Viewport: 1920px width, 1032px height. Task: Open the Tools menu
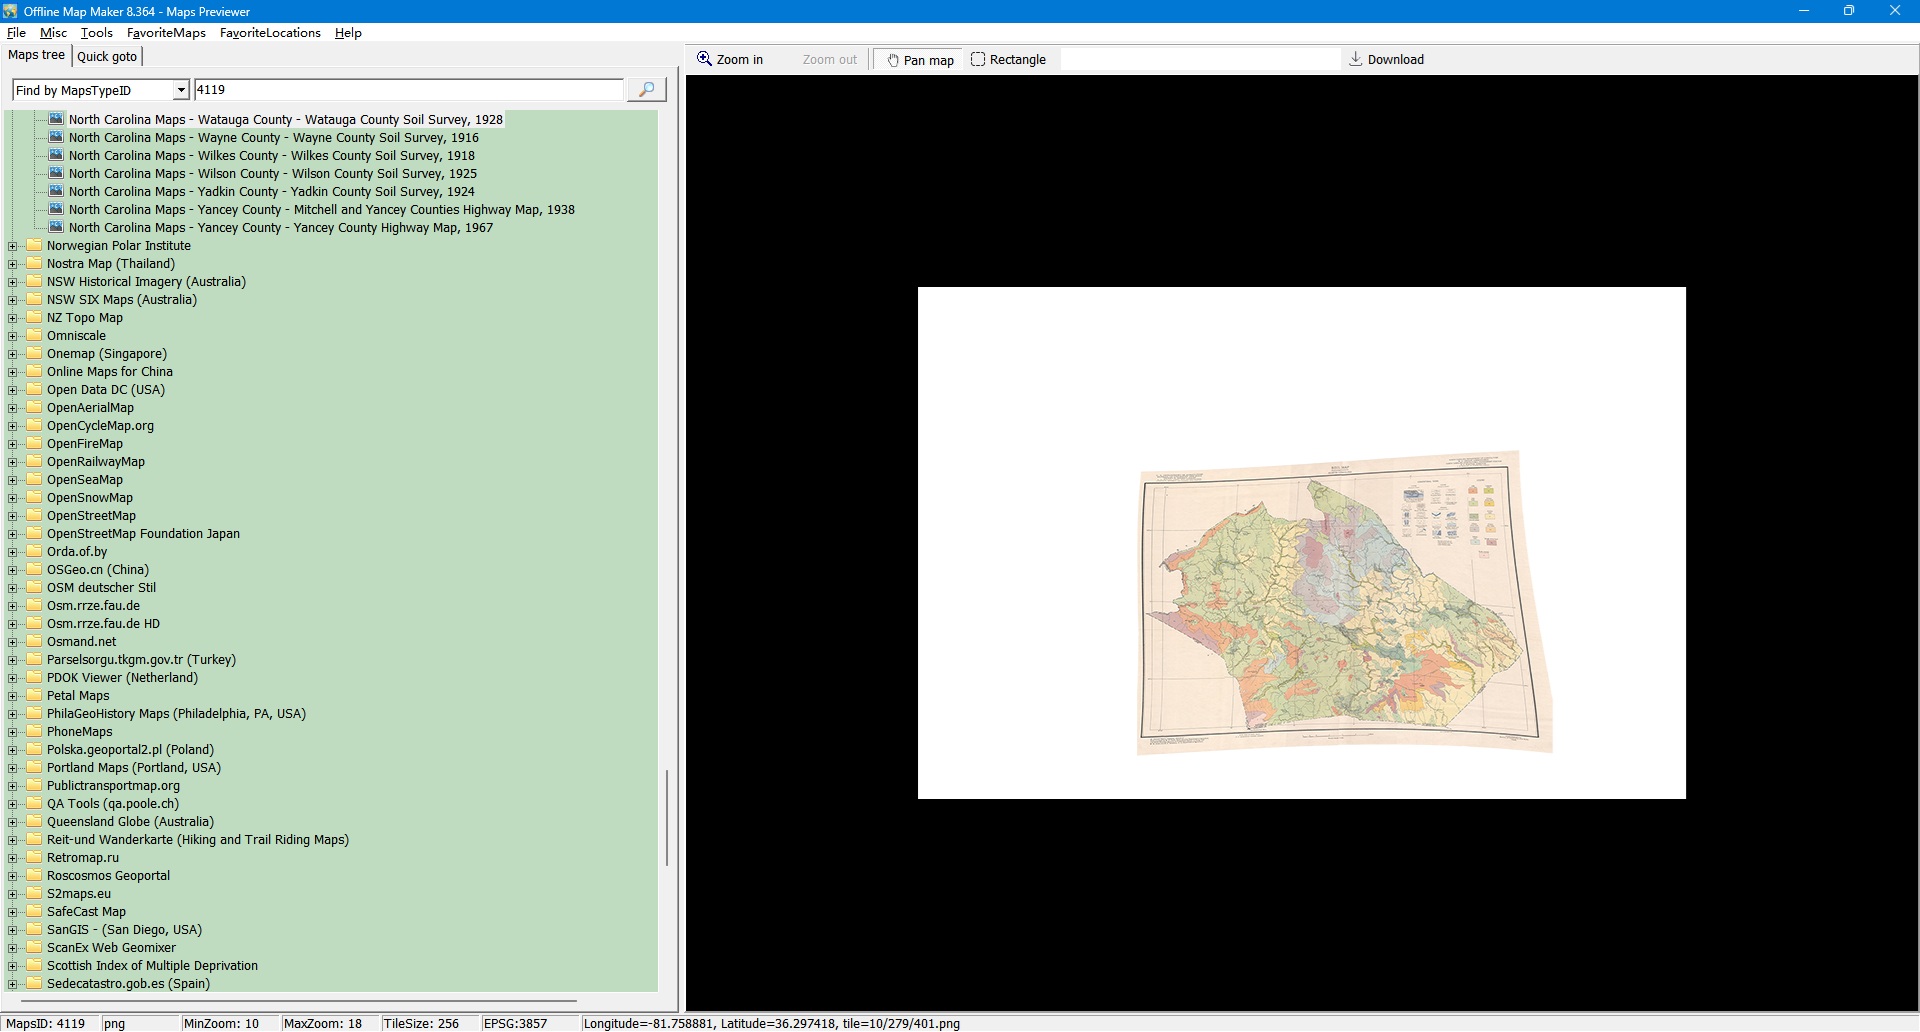[96, 33]
